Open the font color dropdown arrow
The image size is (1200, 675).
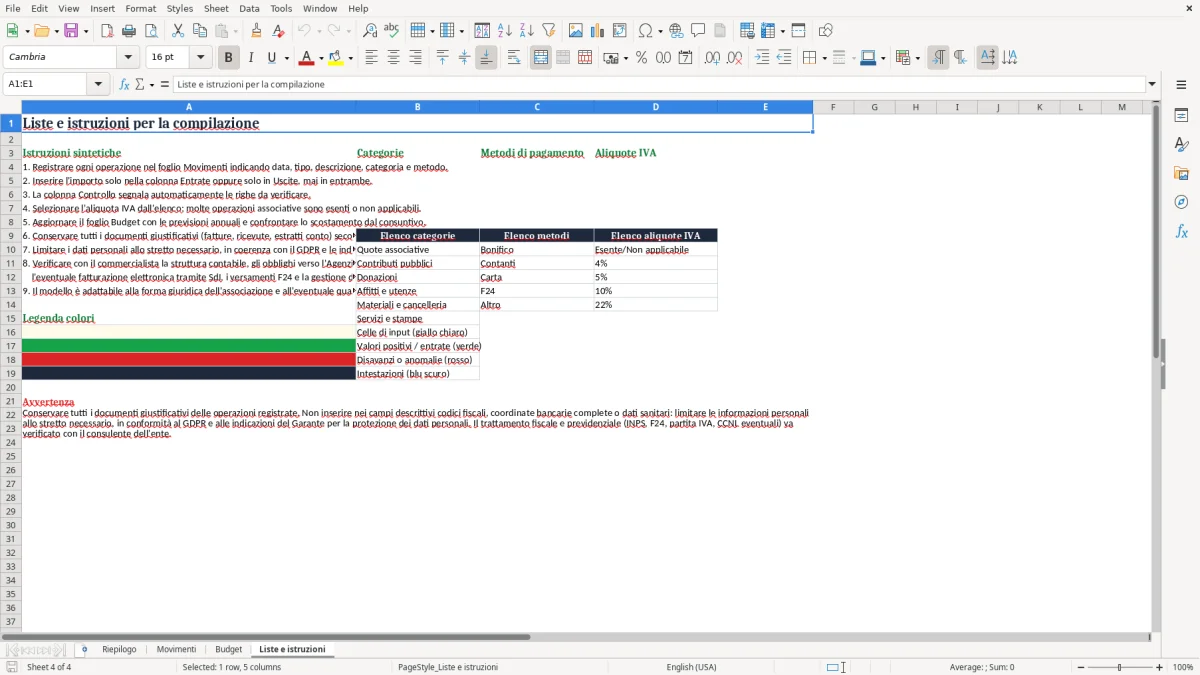pos(321,58)
